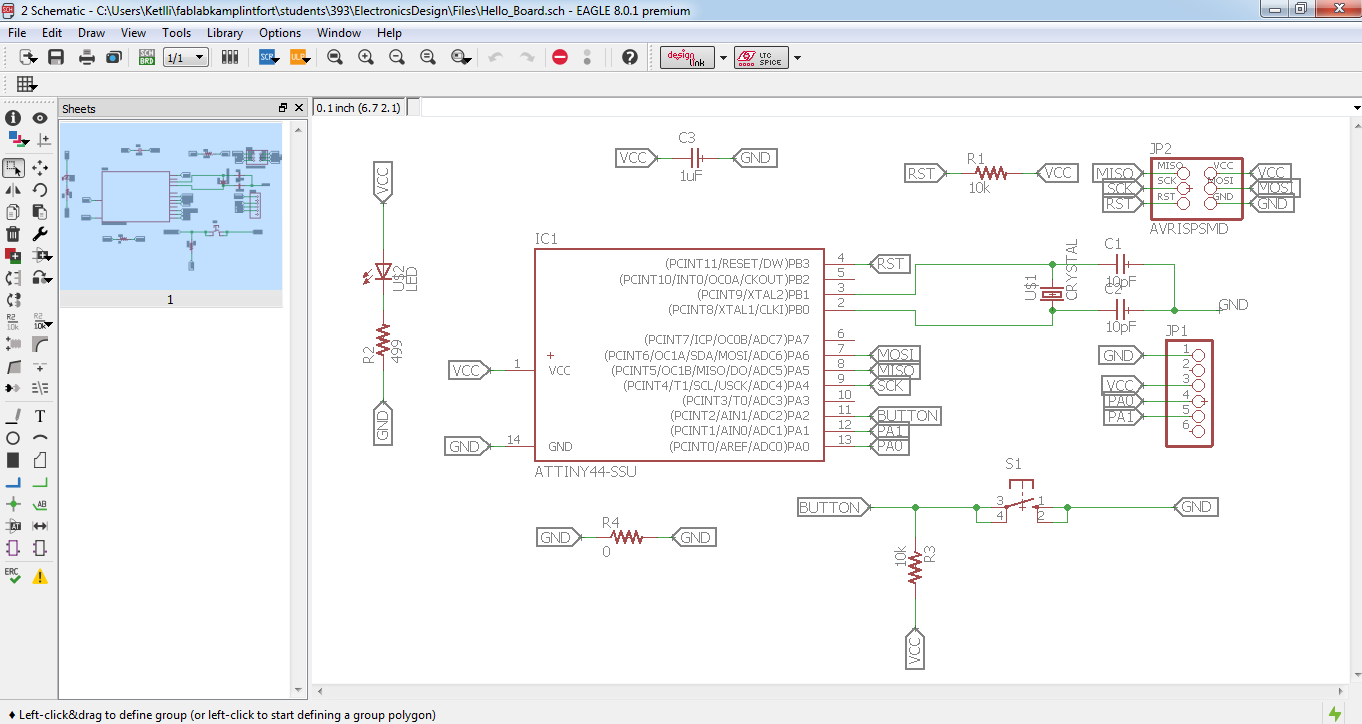1362x724 pixels.
Task: Select the net Label tool
Action: (x=40, y=504)
